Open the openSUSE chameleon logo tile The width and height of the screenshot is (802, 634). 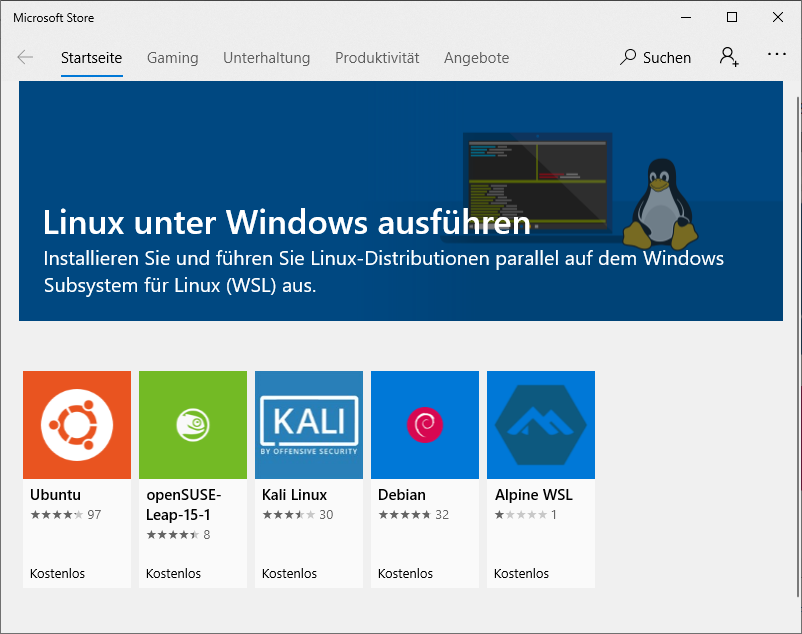(x=193, y=425)
